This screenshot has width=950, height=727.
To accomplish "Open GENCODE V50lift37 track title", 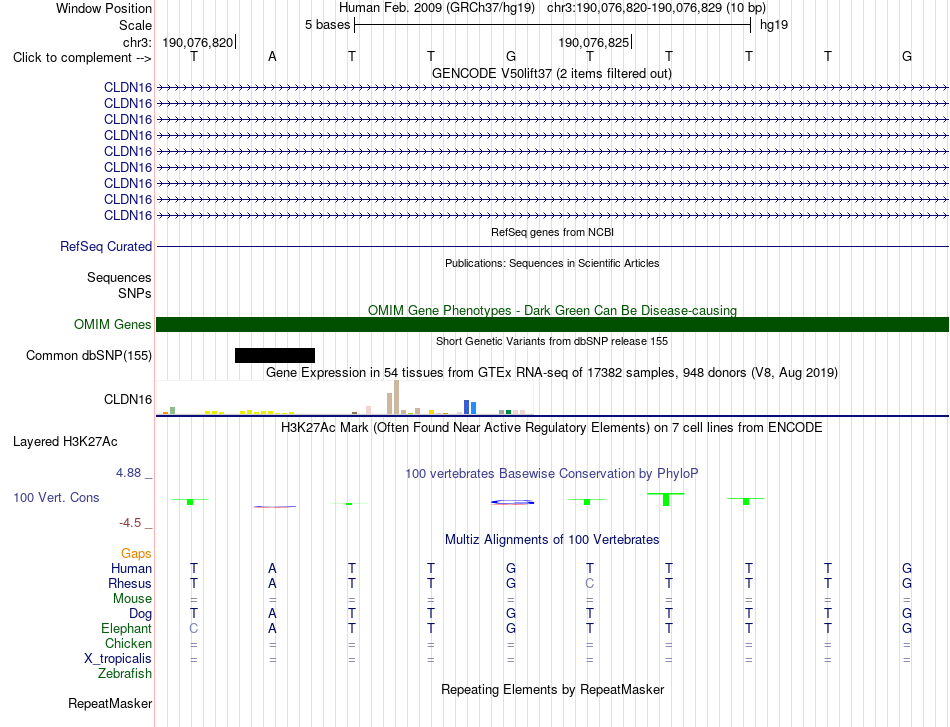I will coord(552,73).
